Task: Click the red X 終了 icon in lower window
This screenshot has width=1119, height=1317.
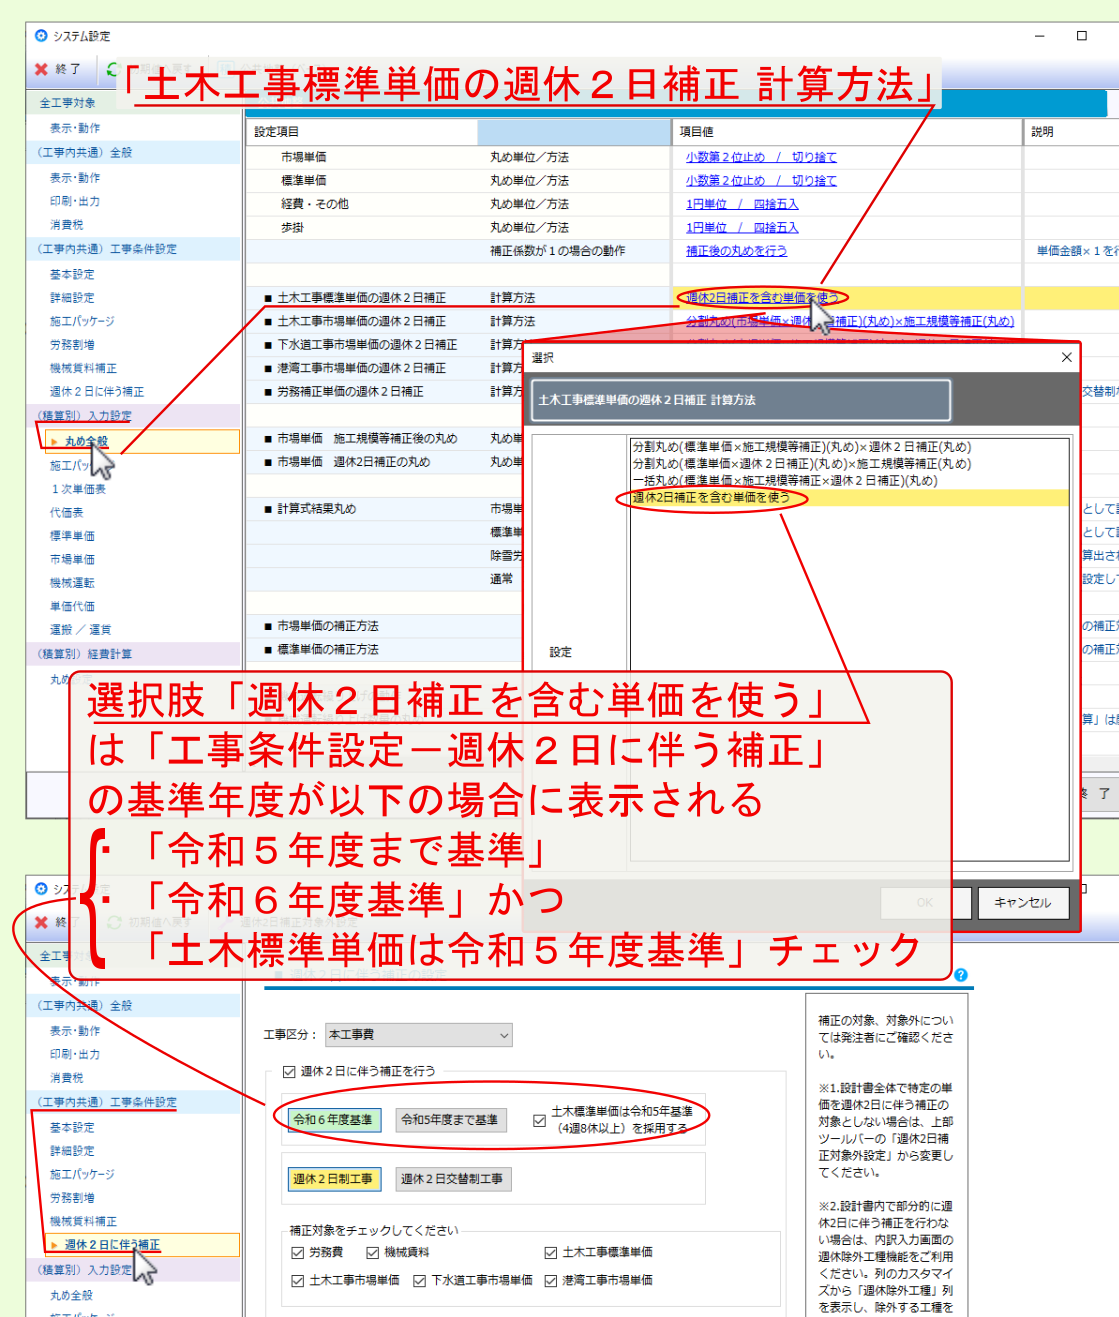Action: [x=41, y=922]
